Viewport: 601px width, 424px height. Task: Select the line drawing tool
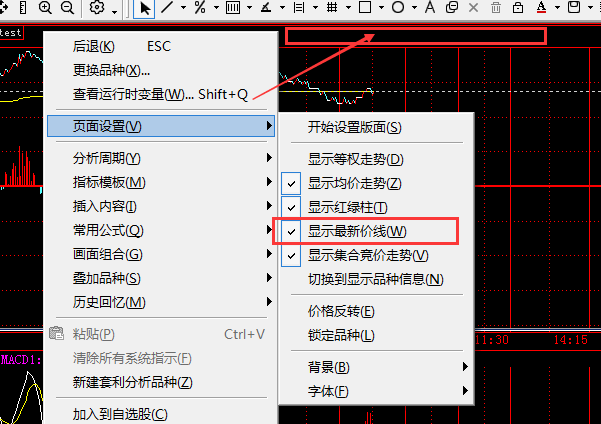pyautogui.click(x=167, y=7)
